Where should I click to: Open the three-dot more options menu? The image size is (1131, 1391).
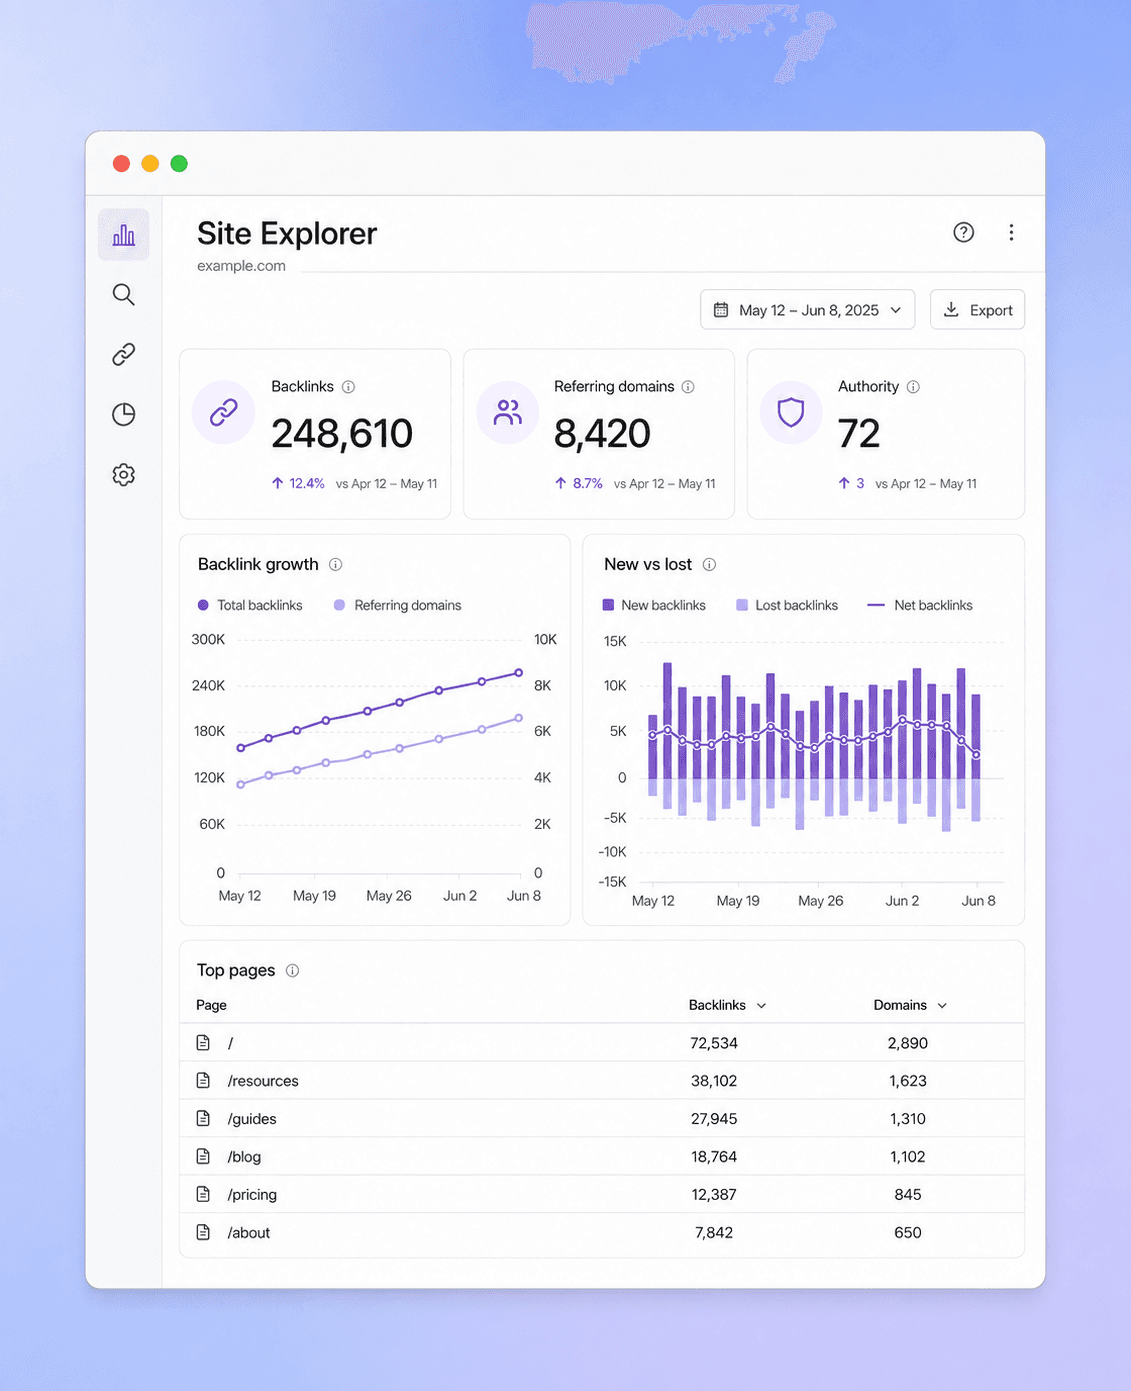point(1011,232)
